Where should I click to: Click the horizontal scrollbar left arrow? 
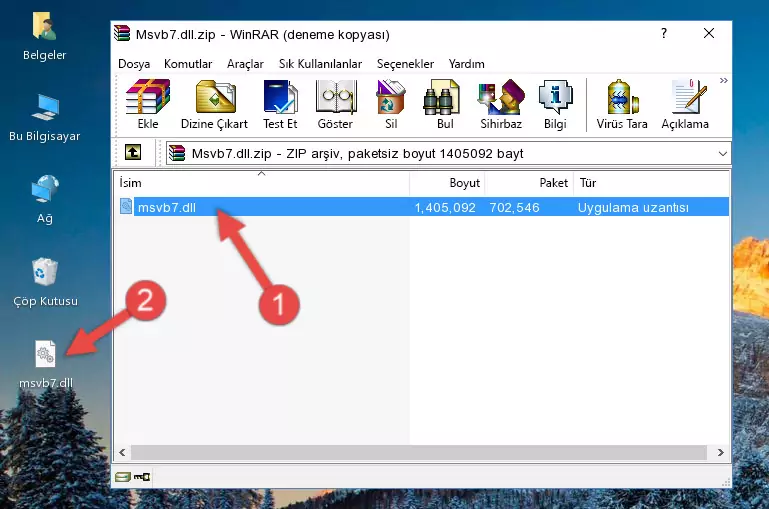123,452
